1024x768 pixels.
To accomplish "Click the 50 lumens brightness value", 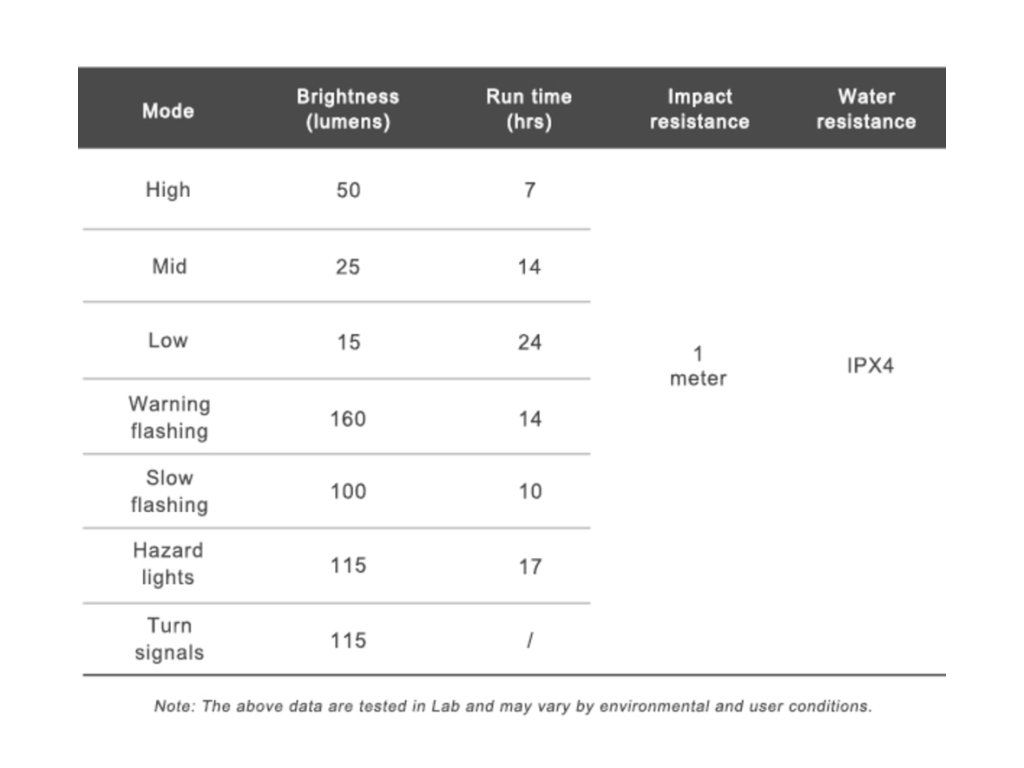I will pyautogui.click(x=348, y=190).
